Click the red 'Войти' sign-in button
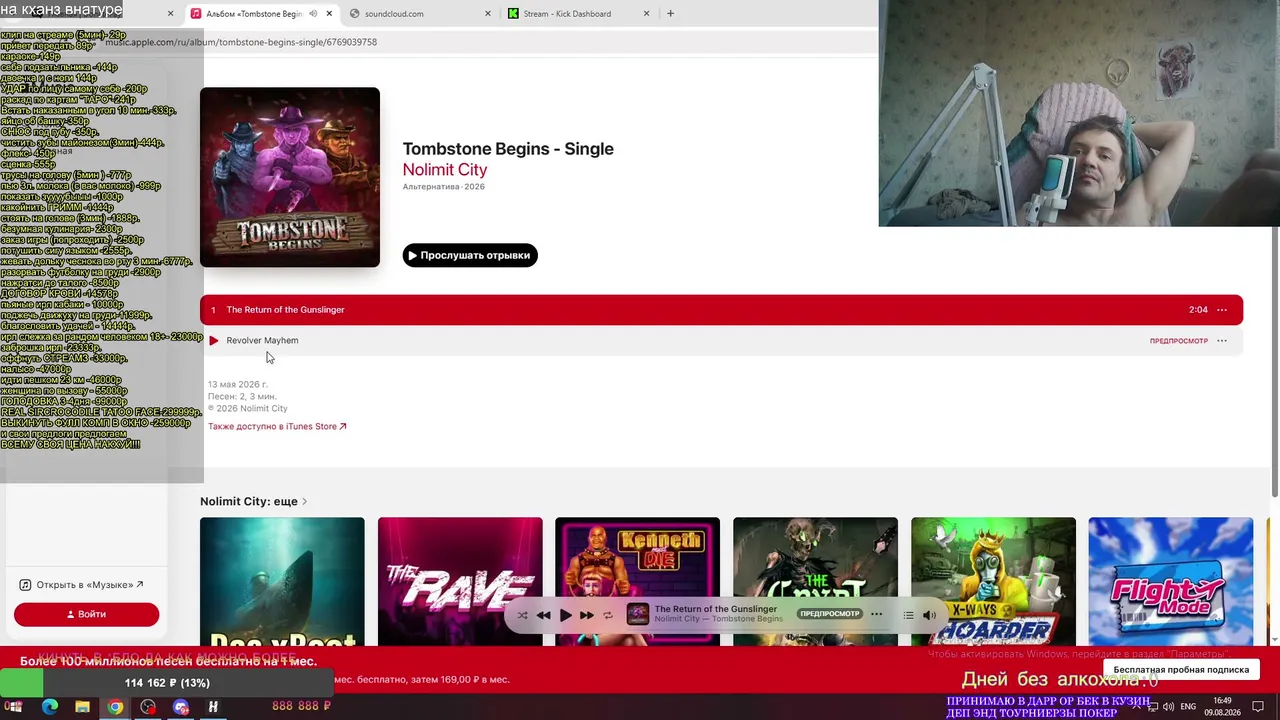Image resolution: width=1280 pixels, height=720 pixels. [86, 614]
